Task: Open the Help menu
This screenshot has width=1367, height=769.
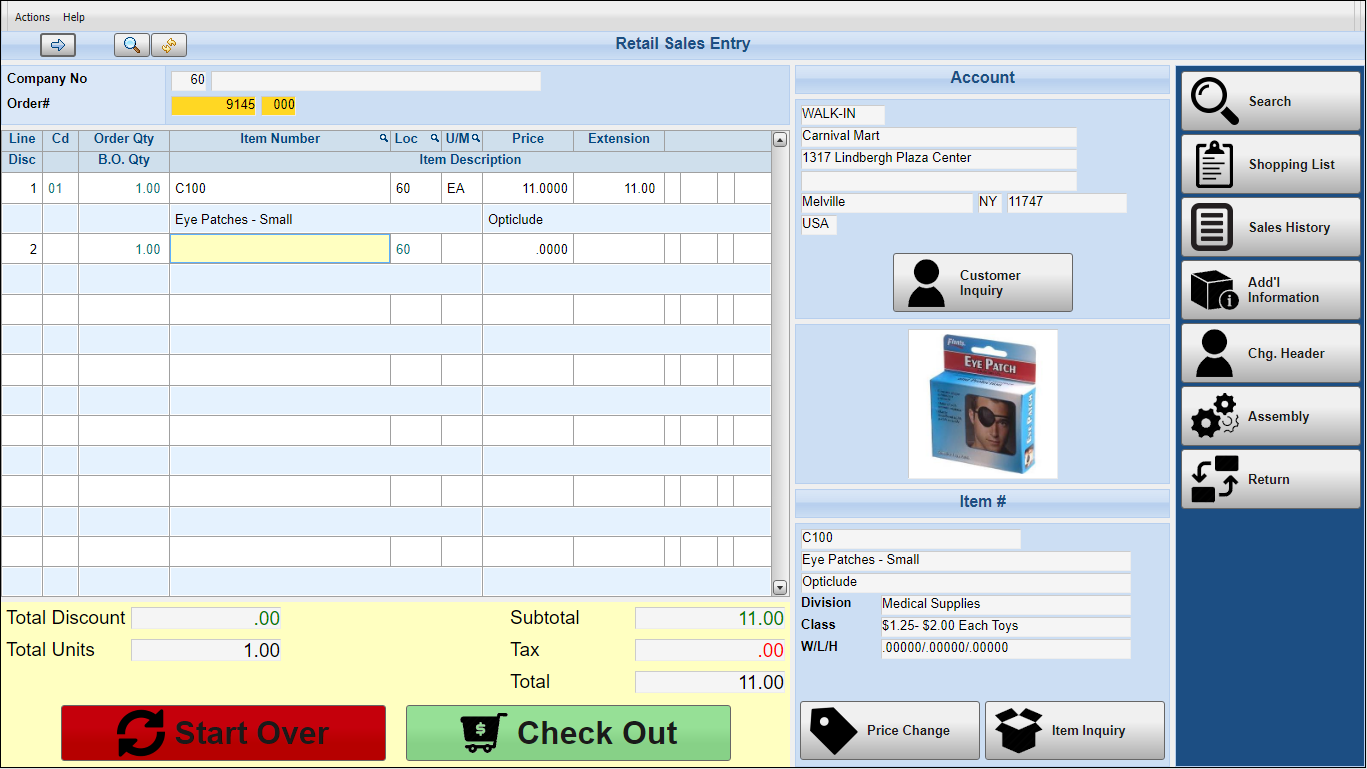Action: click(x=74, y=17)
